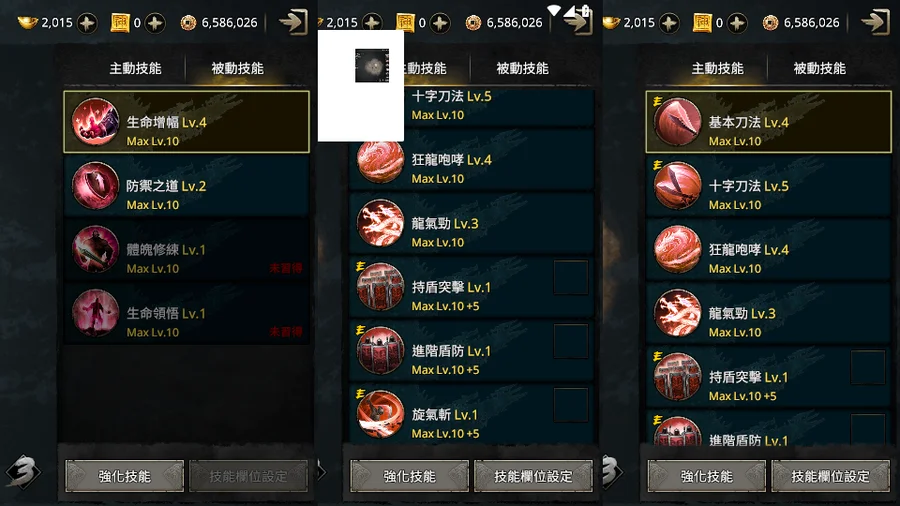Open the small thumbnail inside the white box
This screenshot has height=506, width=900.
pyautogui.click(x=372, y=65)
